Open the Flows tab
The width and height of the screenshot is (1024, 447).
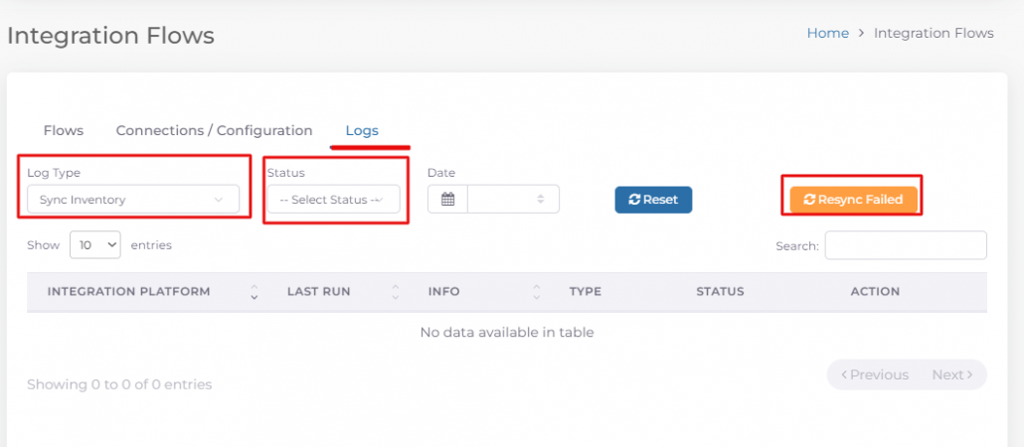click(63, 131)
